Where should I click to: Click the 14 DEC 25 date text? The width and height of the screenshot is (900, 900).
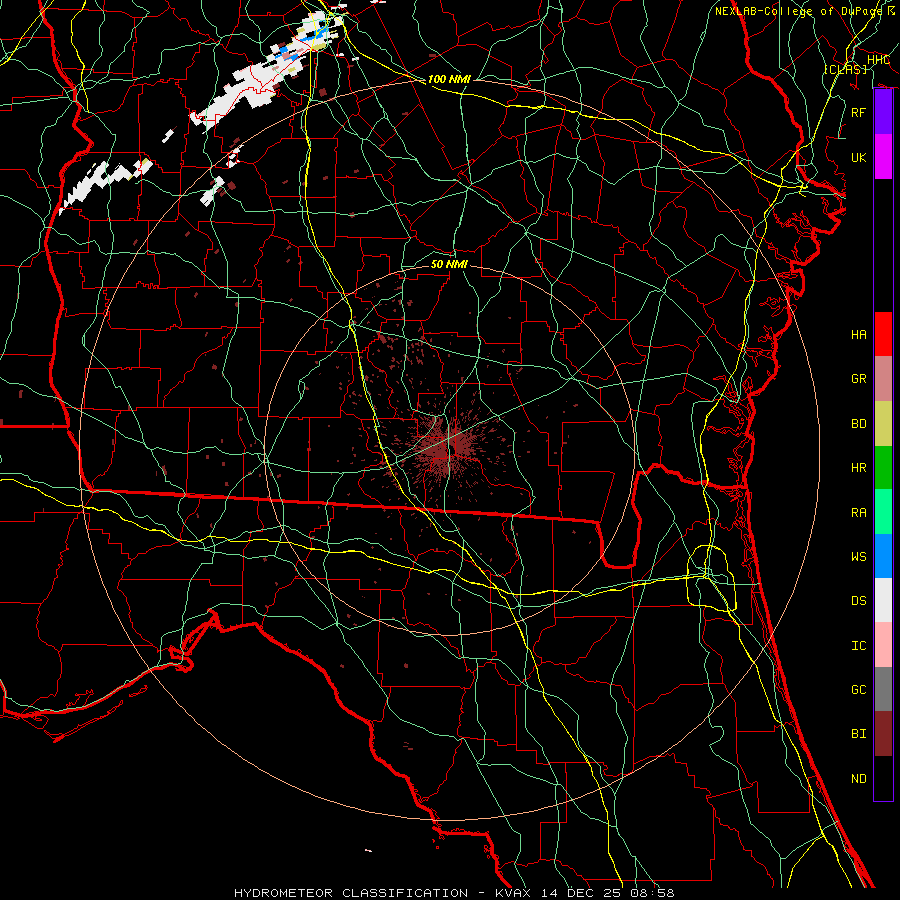(x=580, y=893)
